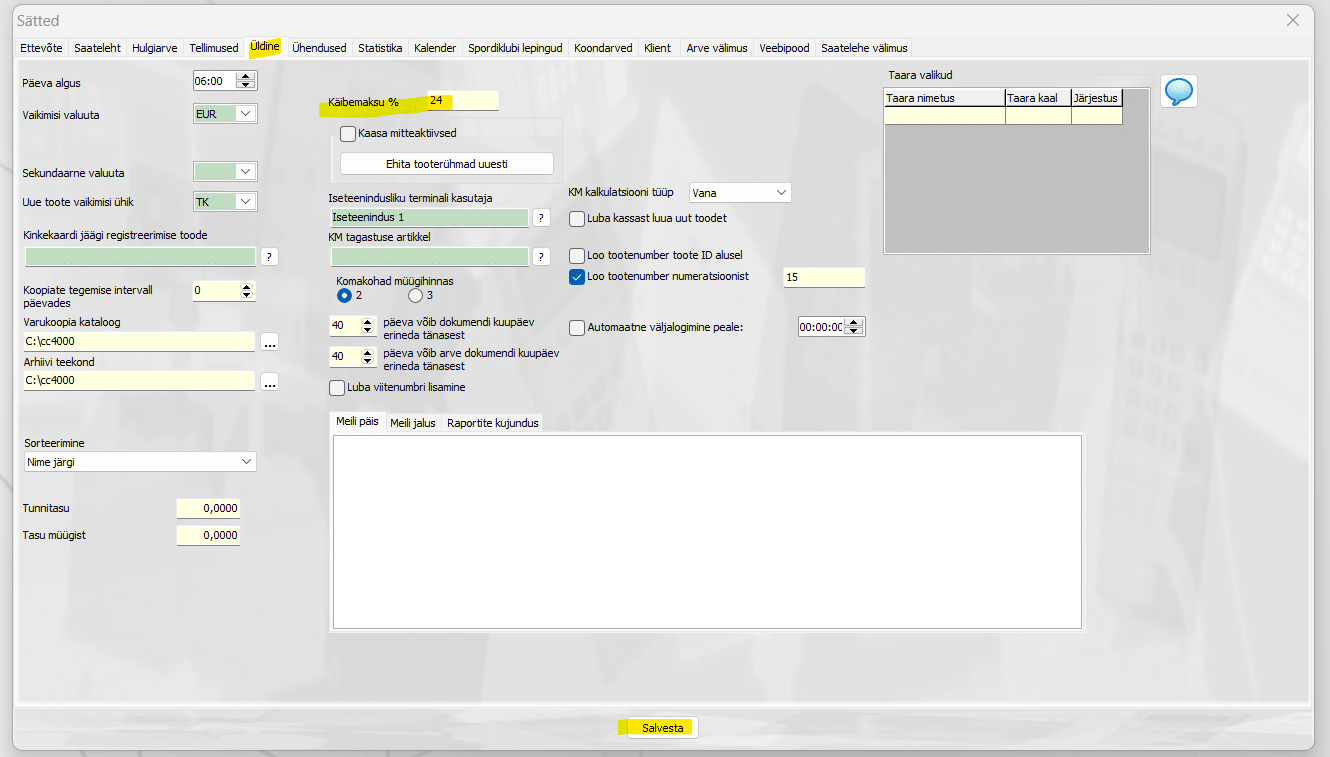Click the Salvesta button
Viewport: 1330px width, 757px height.
tap(662, 728)
